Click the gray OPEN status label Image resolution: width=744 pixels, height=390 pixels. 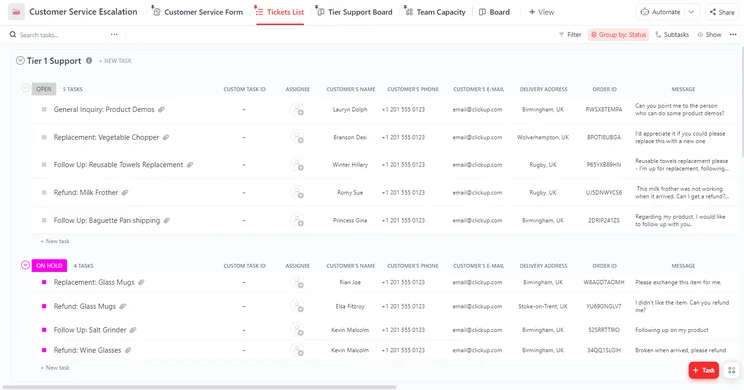(x=44, y=89)
